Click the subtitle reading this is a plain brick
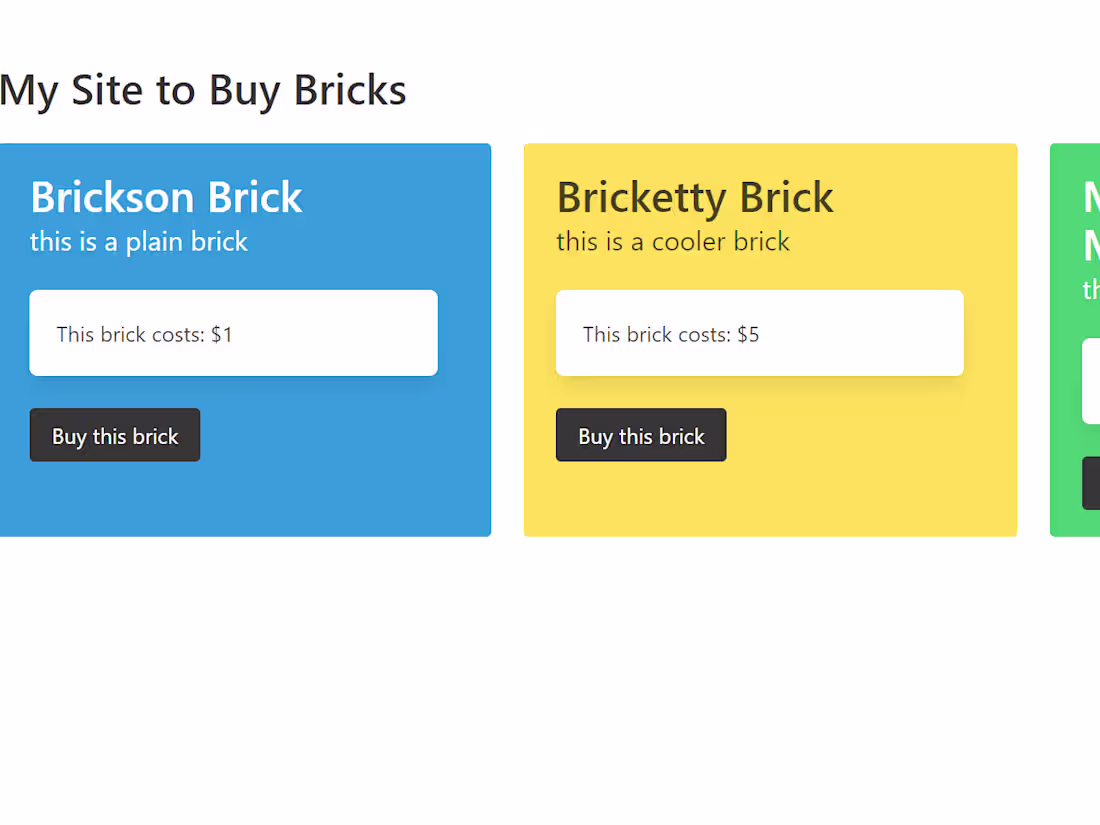Image resolution: width=1100 pixels, height=825 pixels. point(138,241)
